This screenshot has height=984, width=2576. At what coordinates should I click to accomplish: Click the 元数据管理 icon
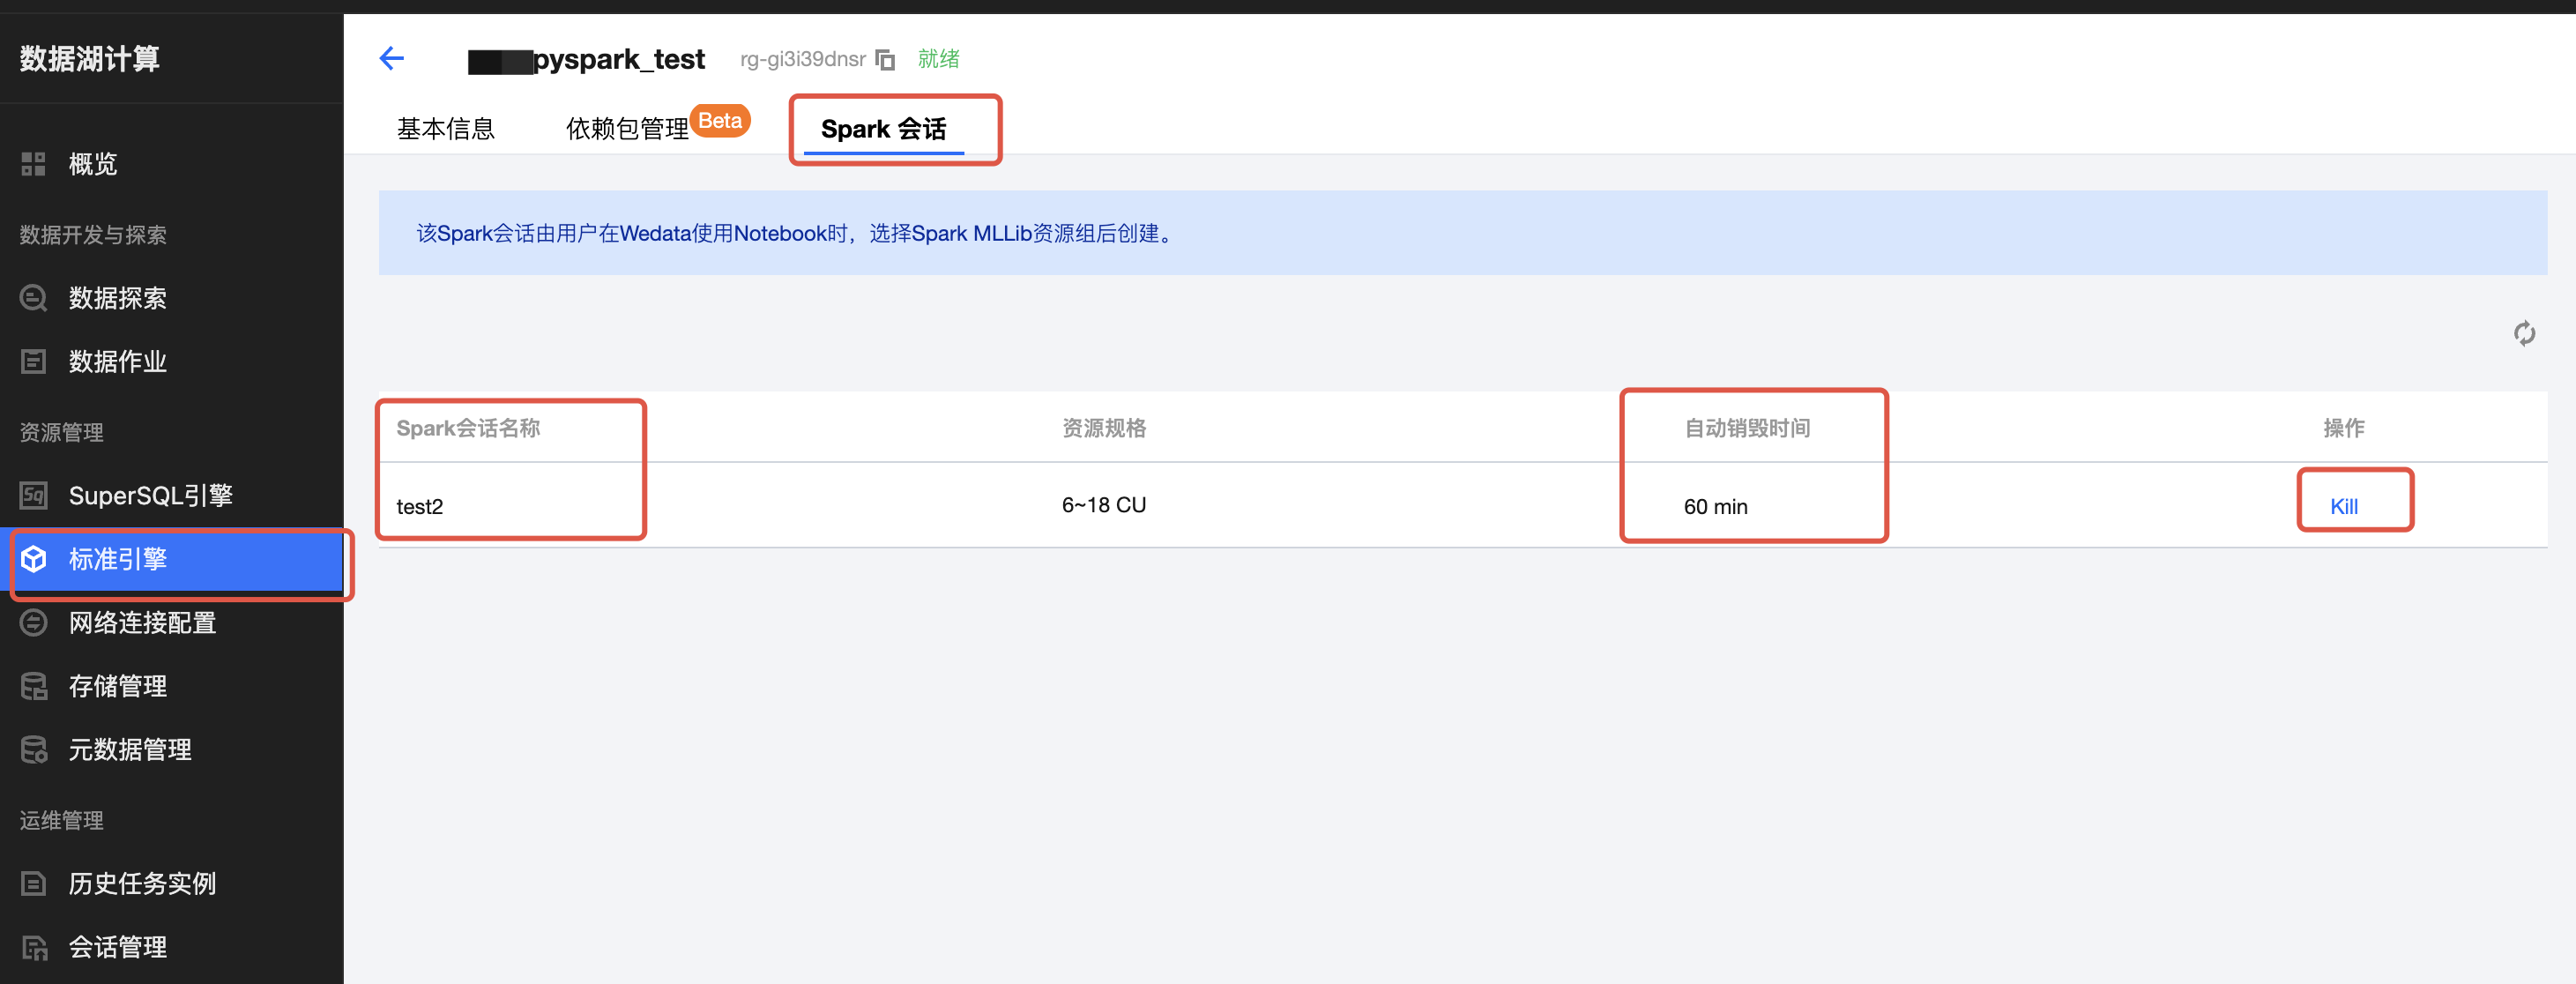point(34,749)
